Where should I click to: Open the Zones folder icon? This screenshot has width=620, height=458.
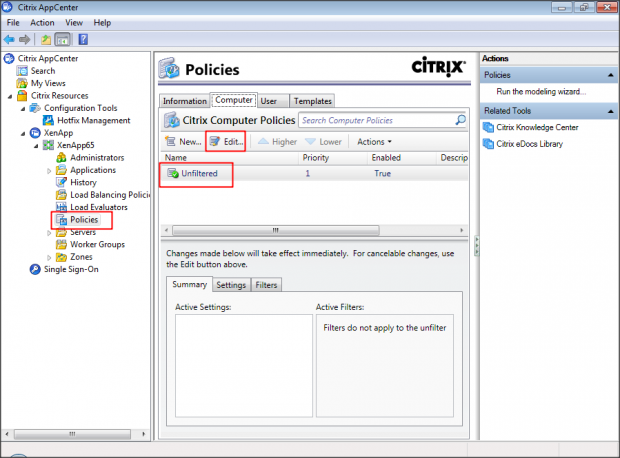point(61,257)
